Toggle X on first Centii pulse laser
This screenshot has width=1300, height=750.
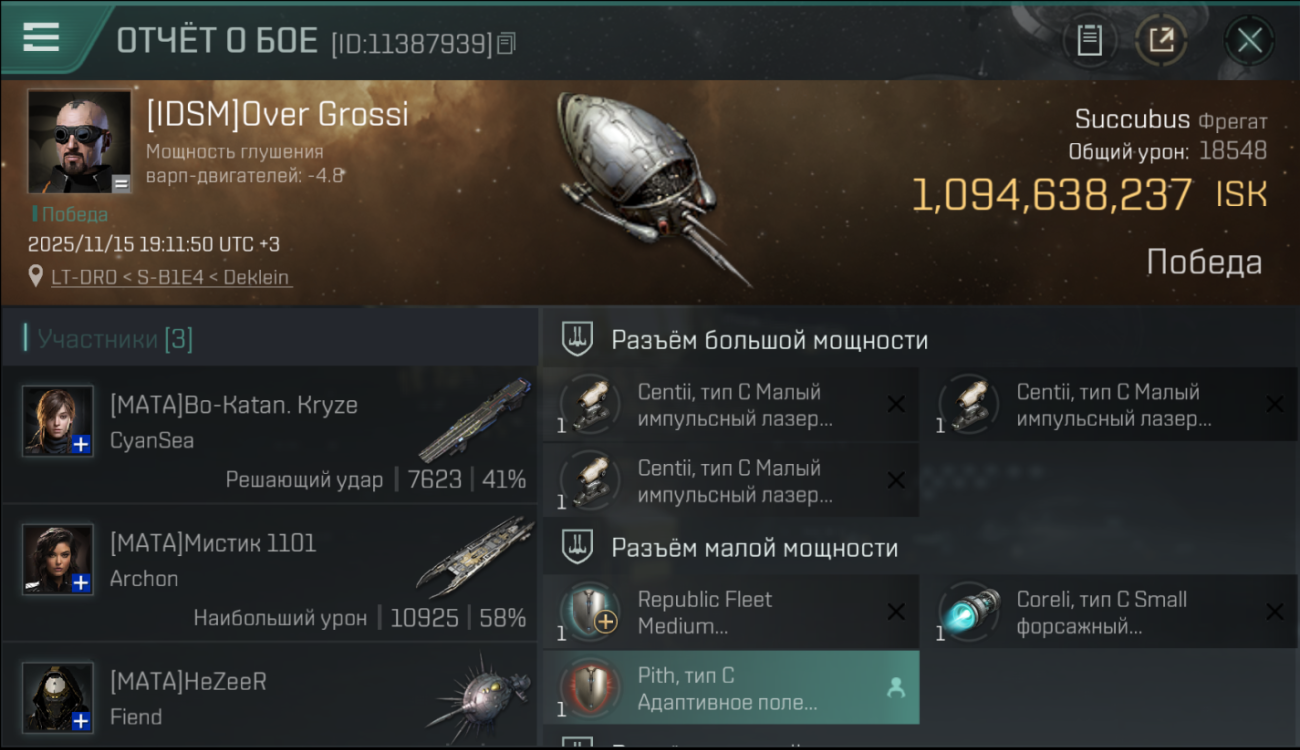click(x=896, y=404)
